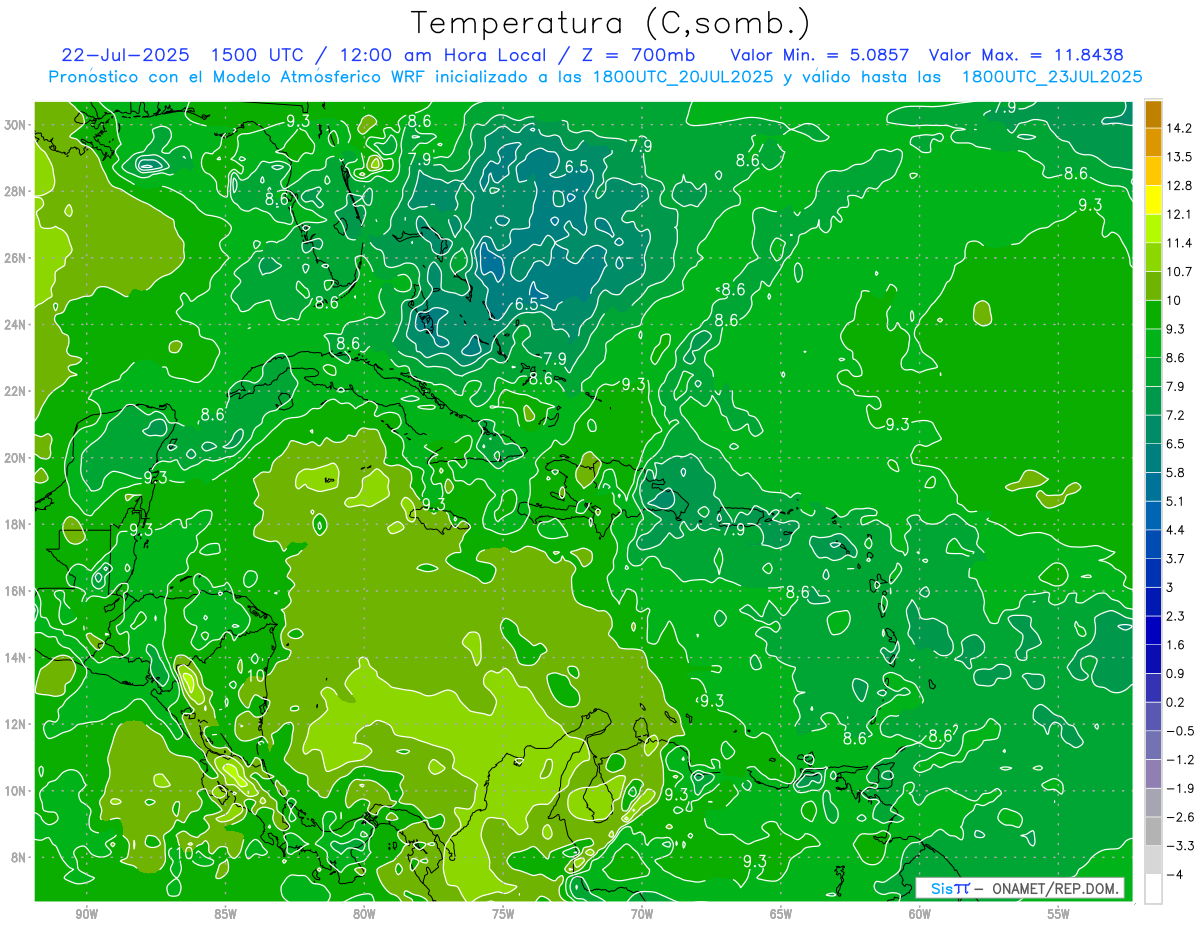Click the 24N latitude axis label
Image resolution: width=1200 pixels, height=927 pixels.
[x=16, y=325]
